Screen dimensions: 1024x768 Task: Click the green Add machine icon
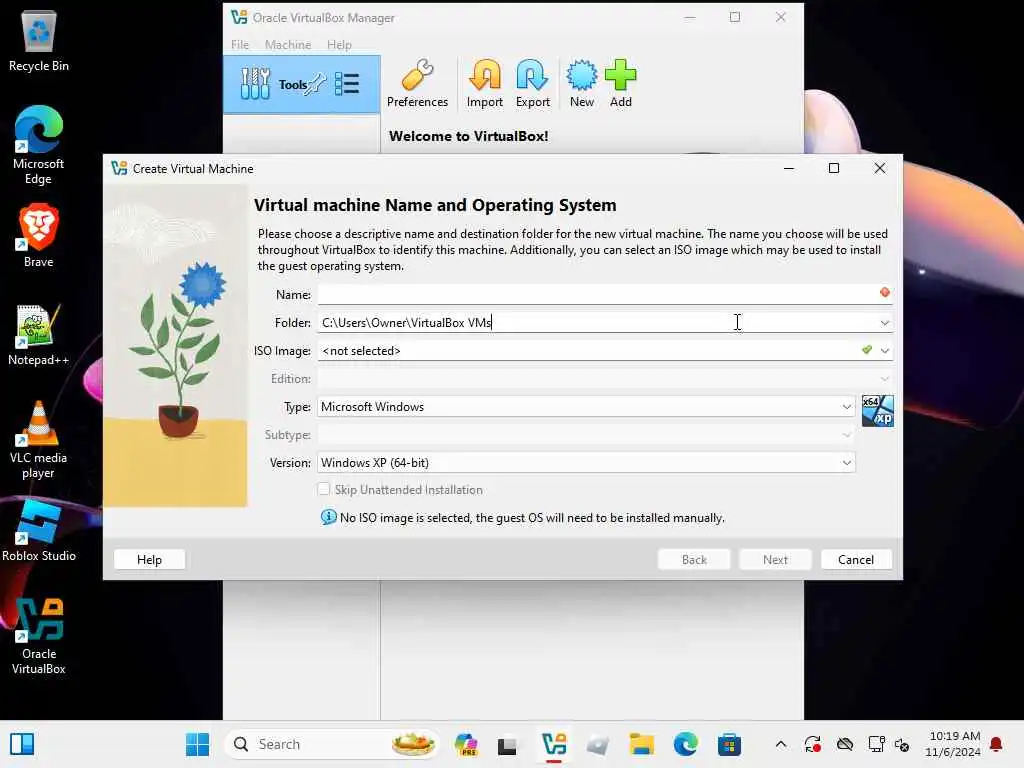click(x=620, y=76)
